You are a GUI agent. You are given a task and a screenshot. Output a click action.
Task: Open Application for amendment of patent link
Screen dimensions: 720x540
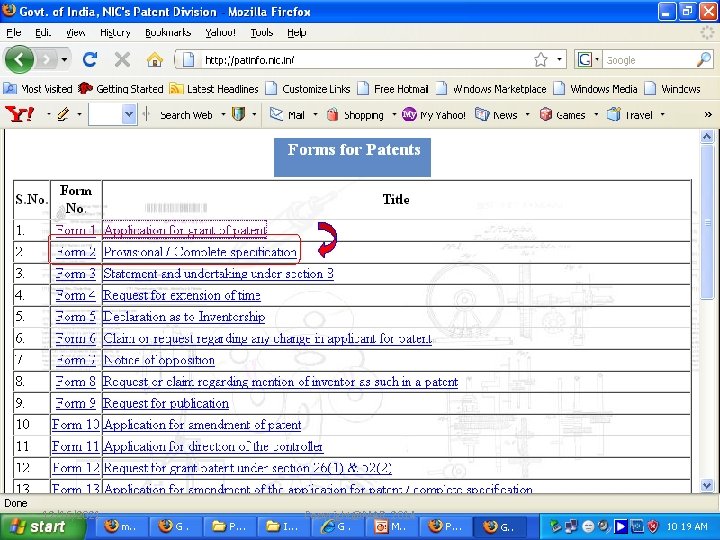click(x=202, y=425)
